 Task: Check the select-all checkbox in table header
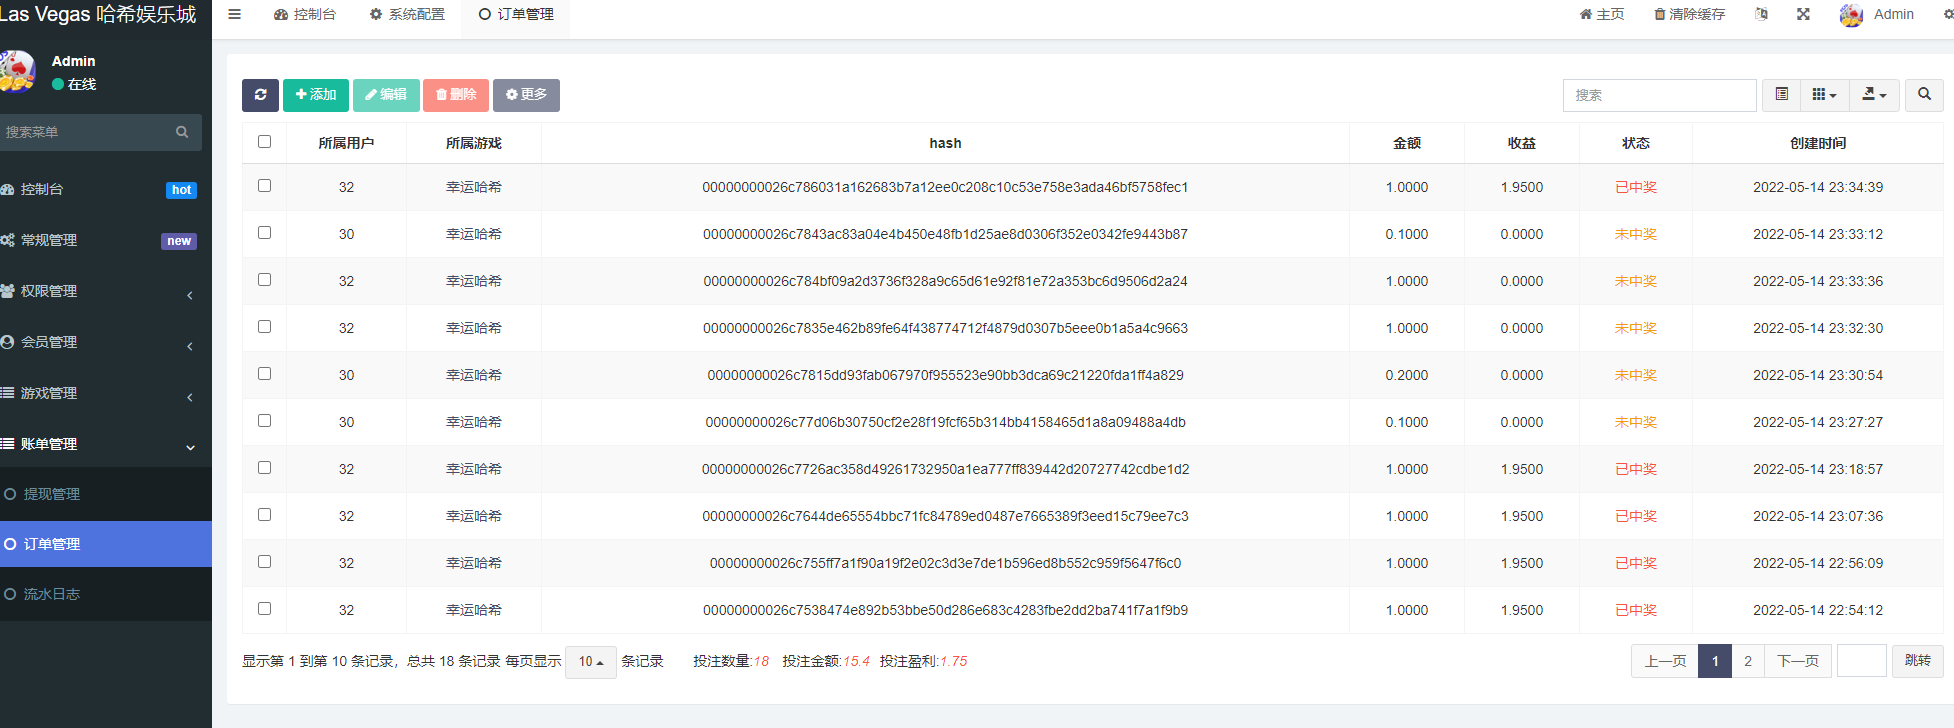point(264,142)
